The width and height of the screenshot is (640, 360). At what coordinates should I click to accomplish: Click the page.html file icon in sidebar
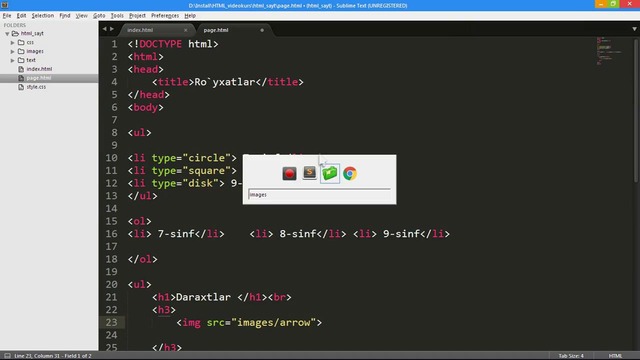(21, 78)
